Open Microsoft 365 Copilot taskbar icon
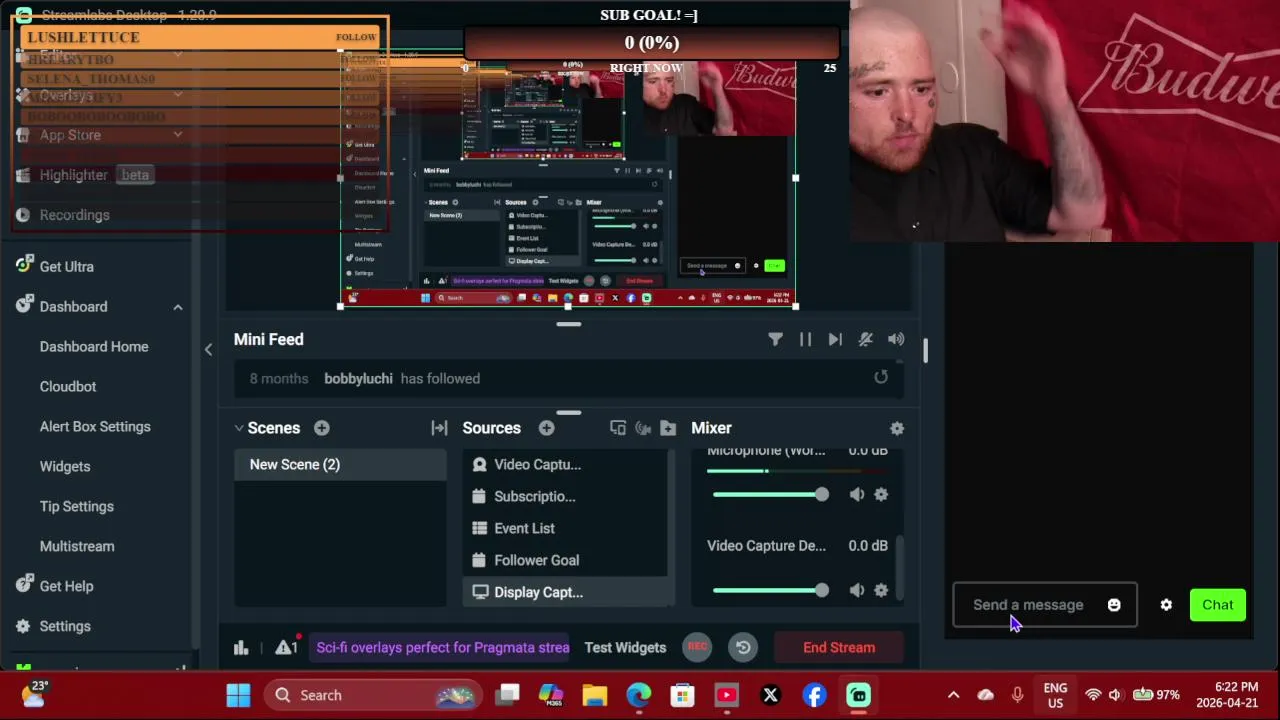Viewport: 1280px width, 720px height. pyautogui.click(x=551, y=695)
